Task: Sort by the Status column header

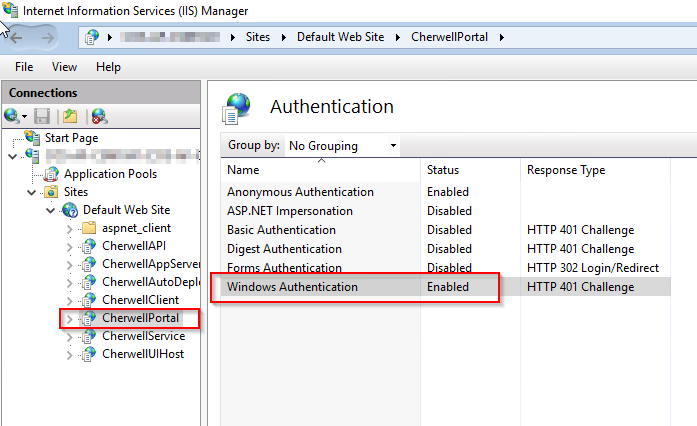Action: tap(443, 170)
